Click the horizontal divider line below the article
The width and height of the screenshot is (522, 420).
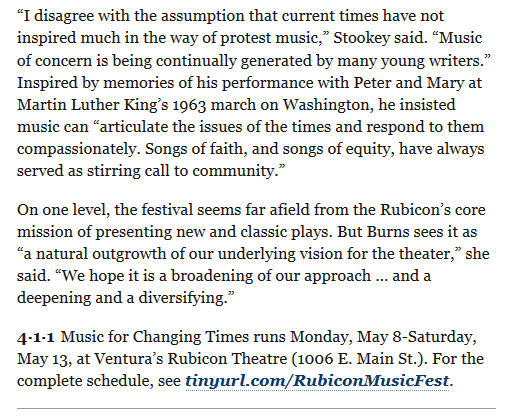pyautogui.click(x=256, y=408)
